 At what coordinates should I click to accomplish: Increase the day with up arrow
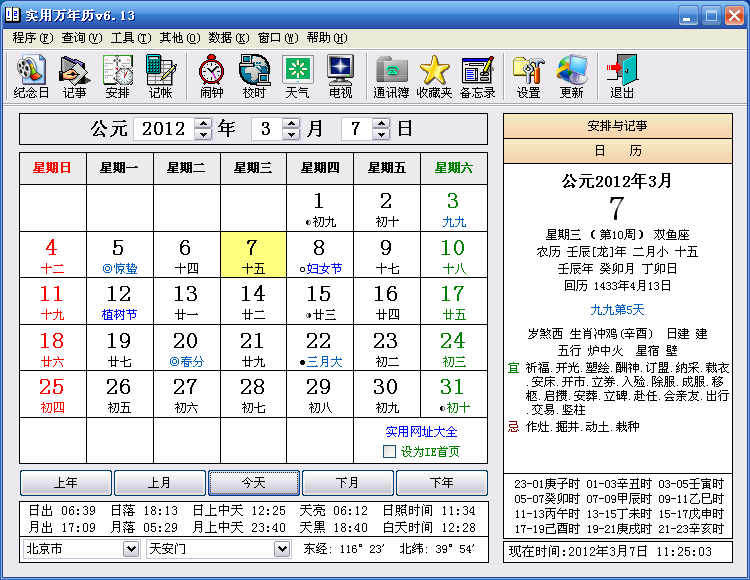pos(381,123)
